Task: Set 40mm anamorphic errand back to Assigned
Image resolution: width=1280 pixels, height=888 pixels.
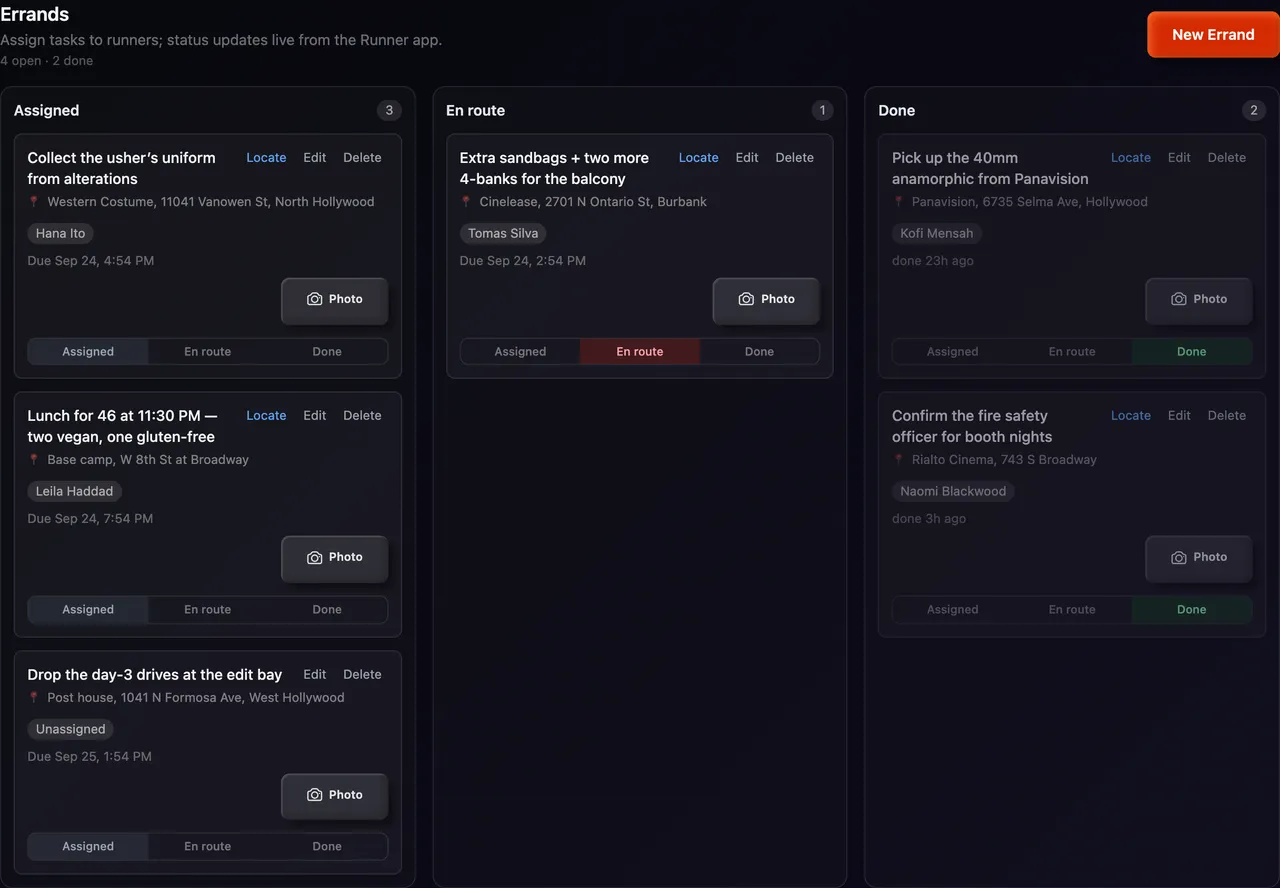Action: coord(952,352)
